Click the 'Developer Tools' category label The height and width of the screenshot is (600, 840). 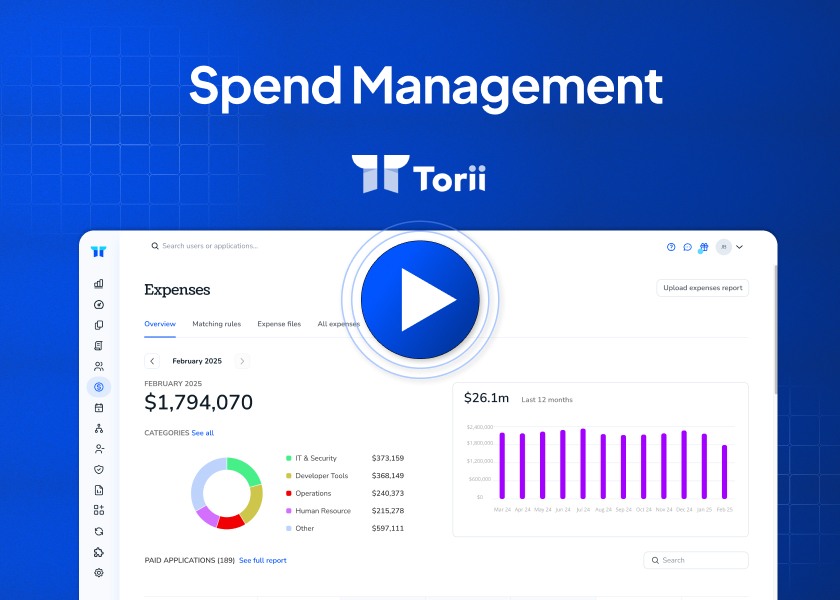tap(321, 476)
